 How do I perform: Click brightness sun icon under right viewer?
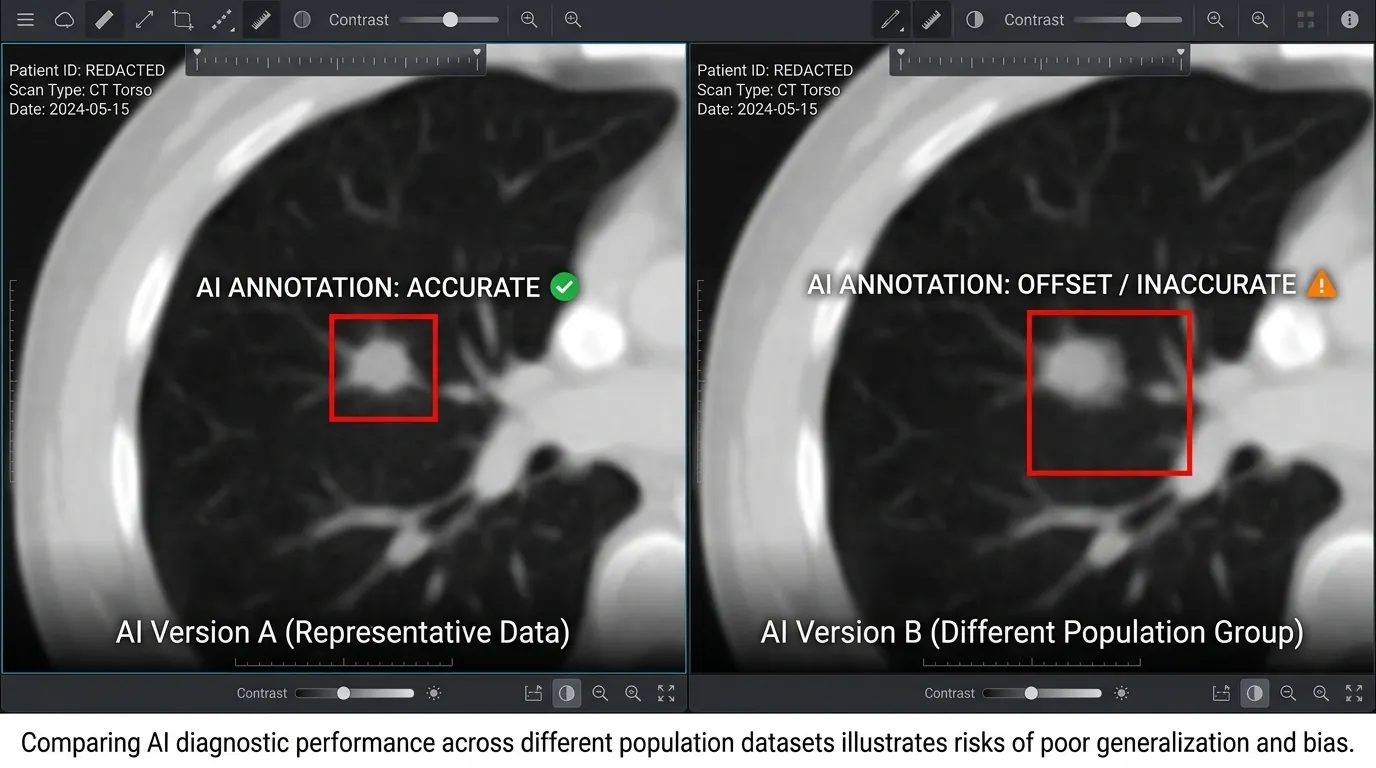[x=1122, y=693]
